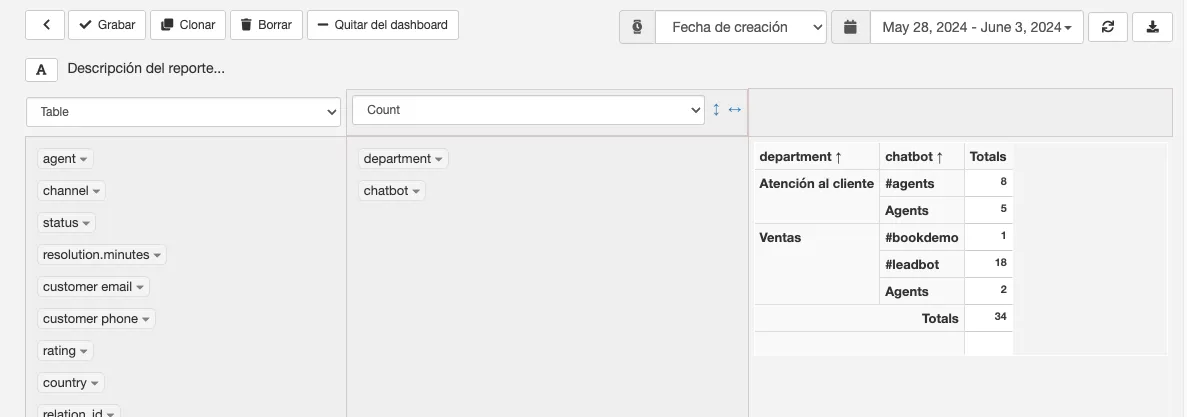Image resolution: width=1187 pixels, height=417 pixels.
Task: Click the chatbot column header to sort
Action: pyautogui.click(x=914, y=157)
